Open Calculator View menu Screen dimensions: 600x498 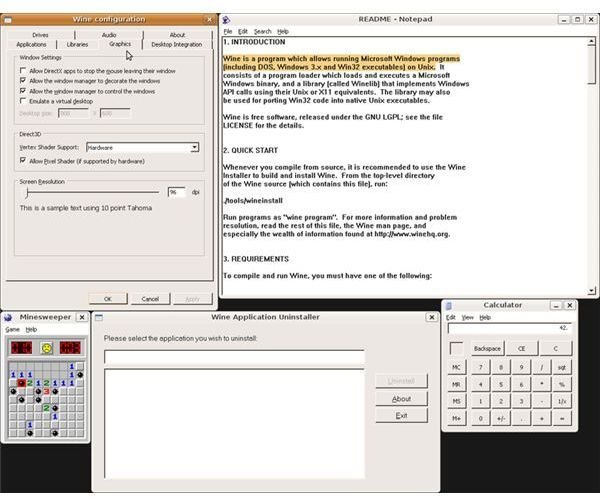[468, 317]
